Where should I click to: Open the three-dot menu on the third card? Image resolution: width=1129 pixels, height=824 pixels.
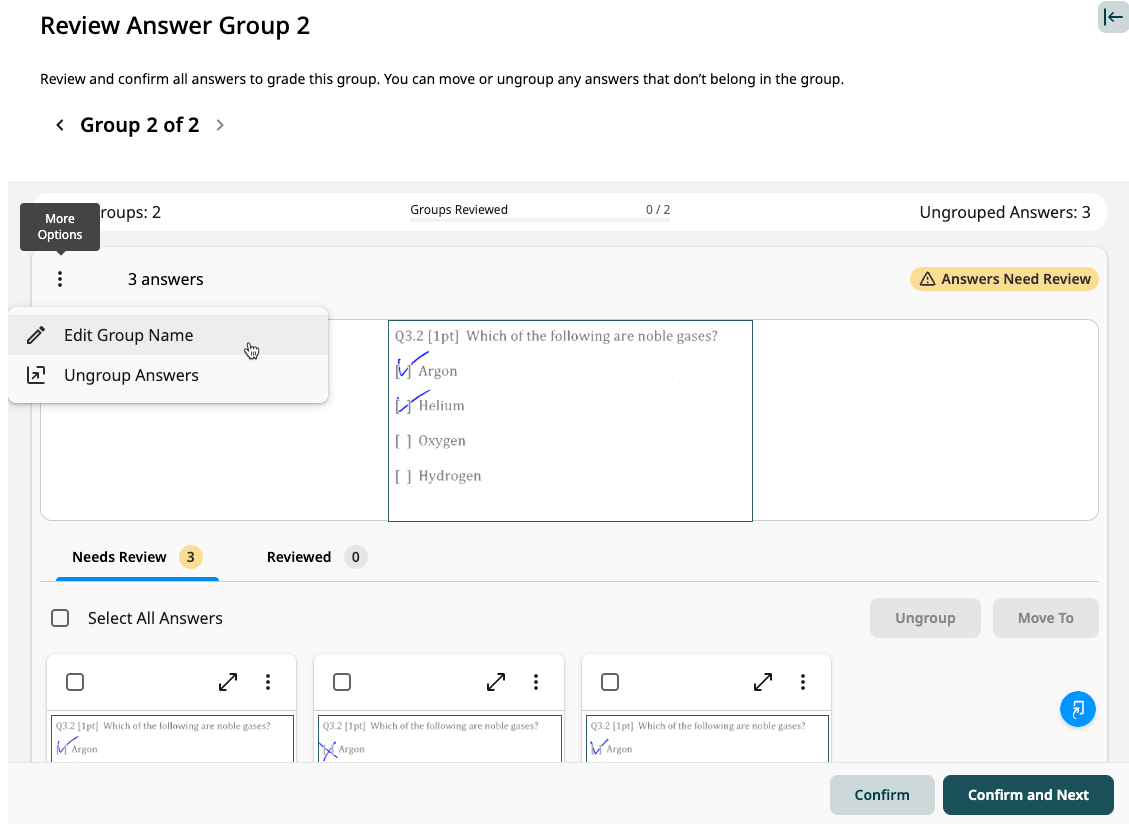point(803,681)
